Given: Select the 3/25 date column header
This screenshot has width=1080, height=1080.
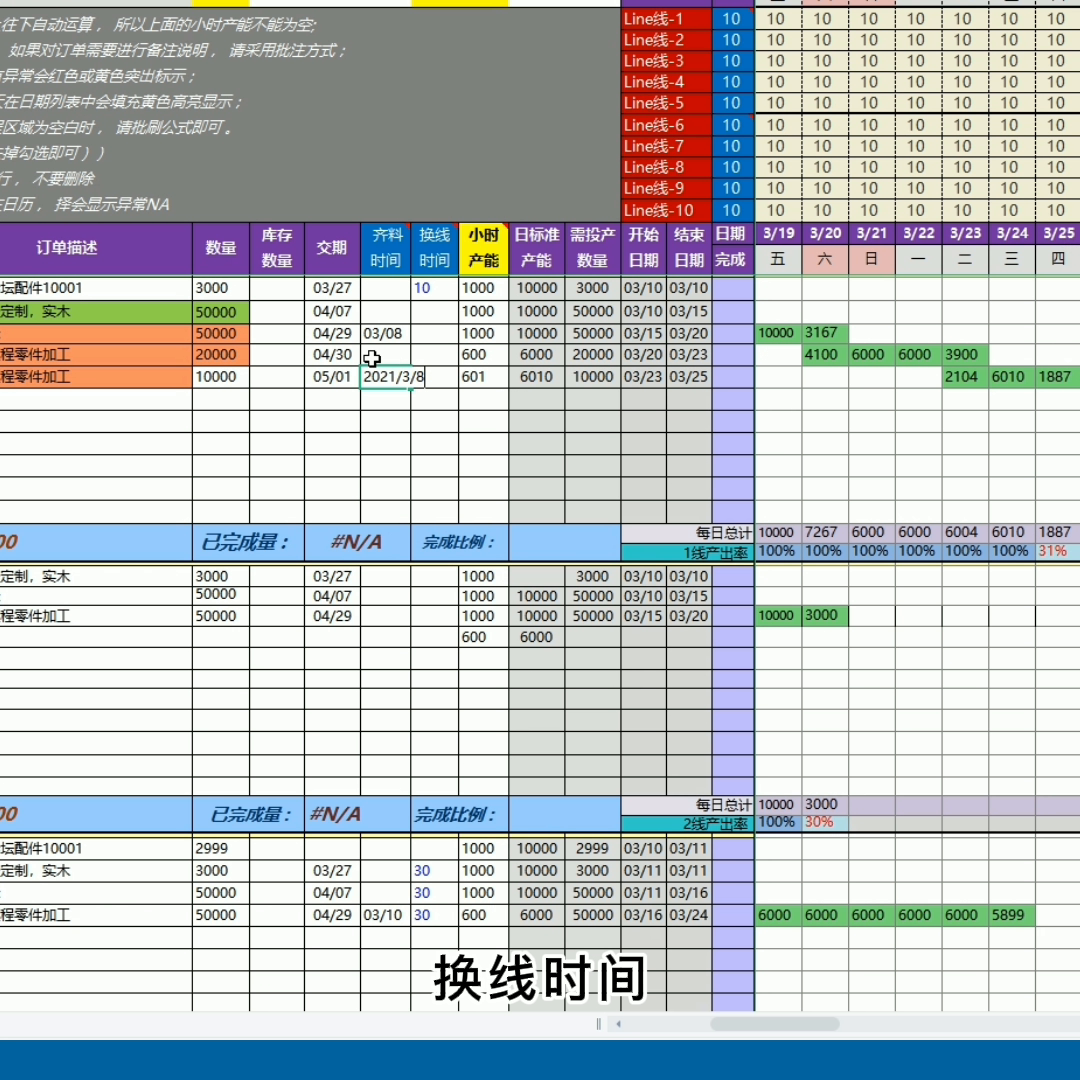Looking at the screenshot, I should tap(1058, 233).
